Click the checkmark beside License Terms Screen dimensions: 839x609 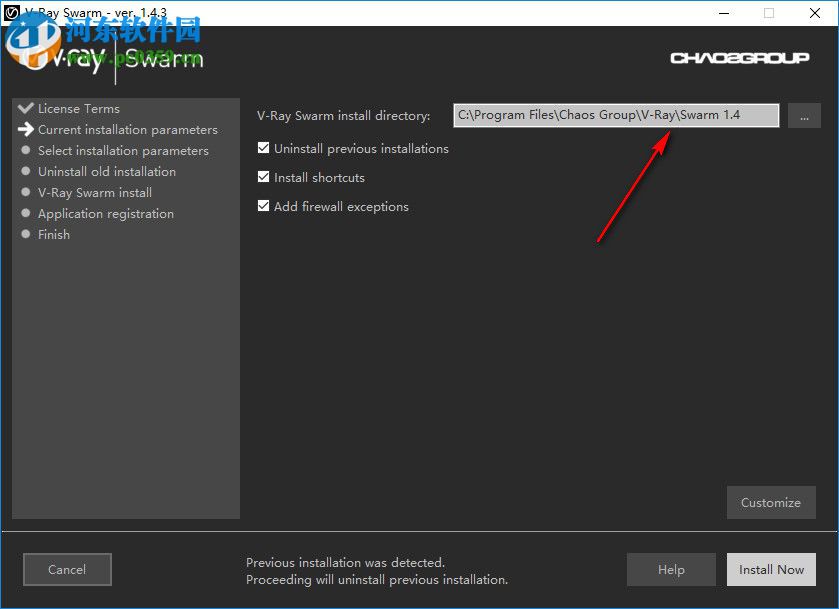tap(24, 108)
